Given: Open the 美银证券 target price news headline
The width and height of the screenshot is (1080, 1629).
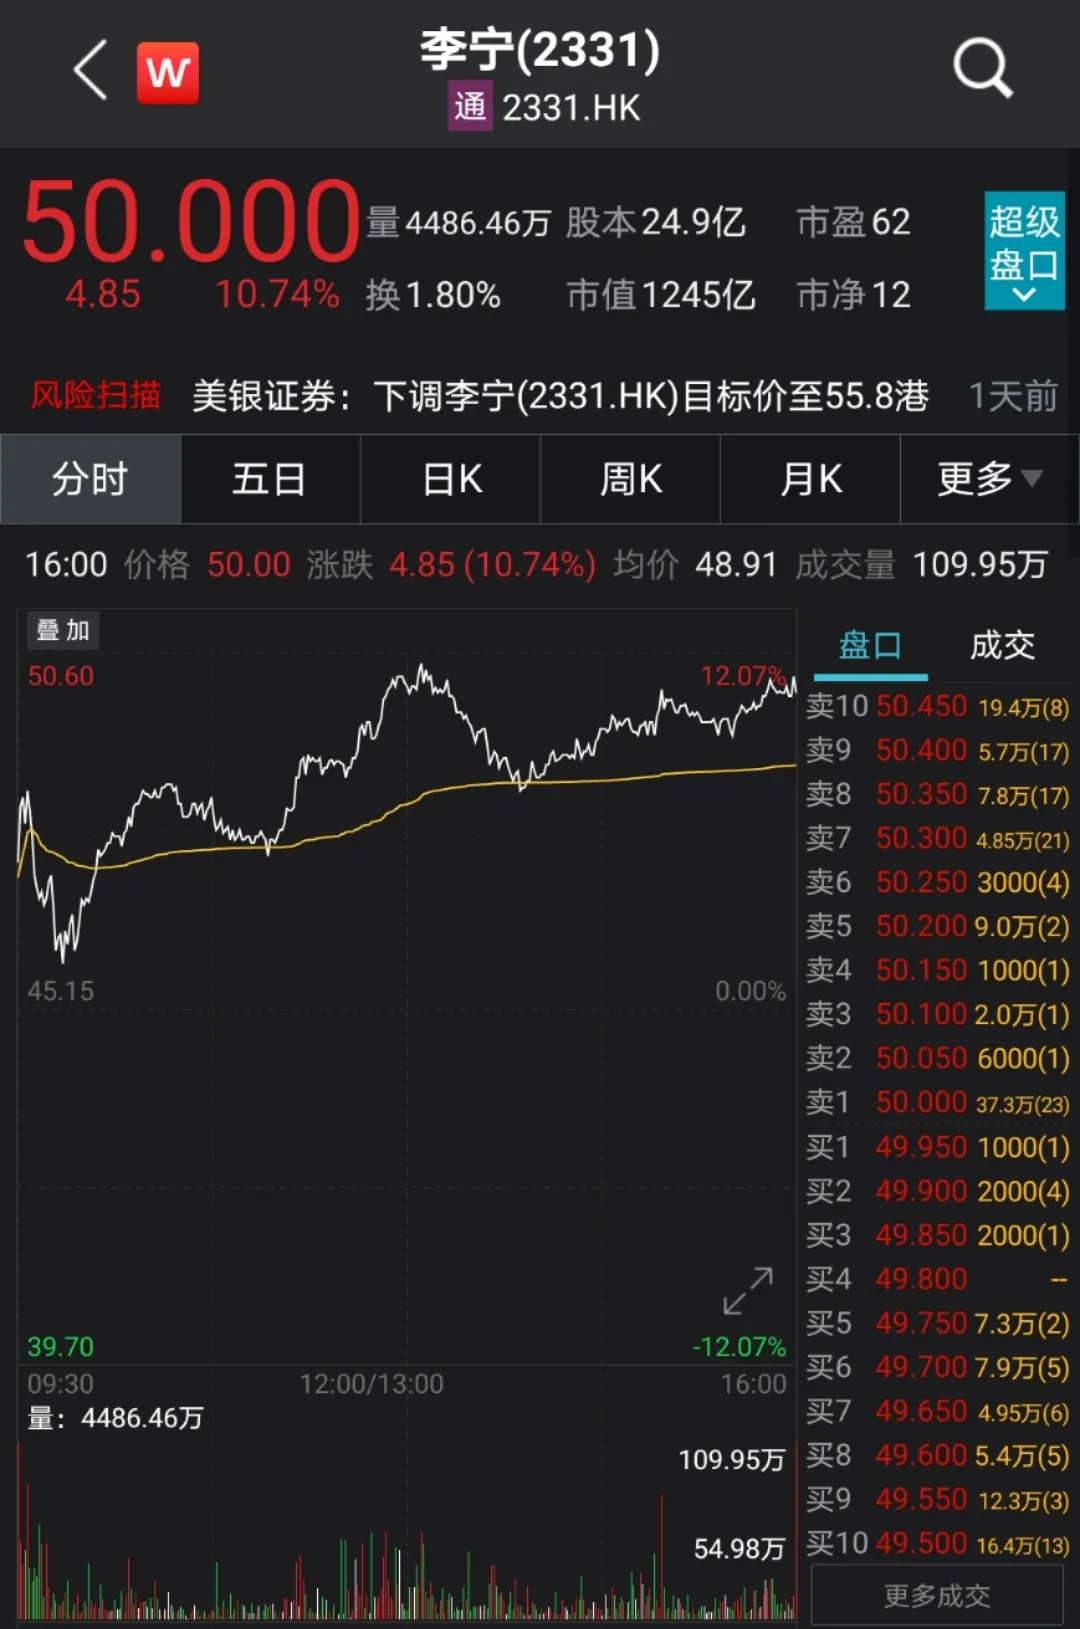Looking at the screenshot, I should click(560, 396).
